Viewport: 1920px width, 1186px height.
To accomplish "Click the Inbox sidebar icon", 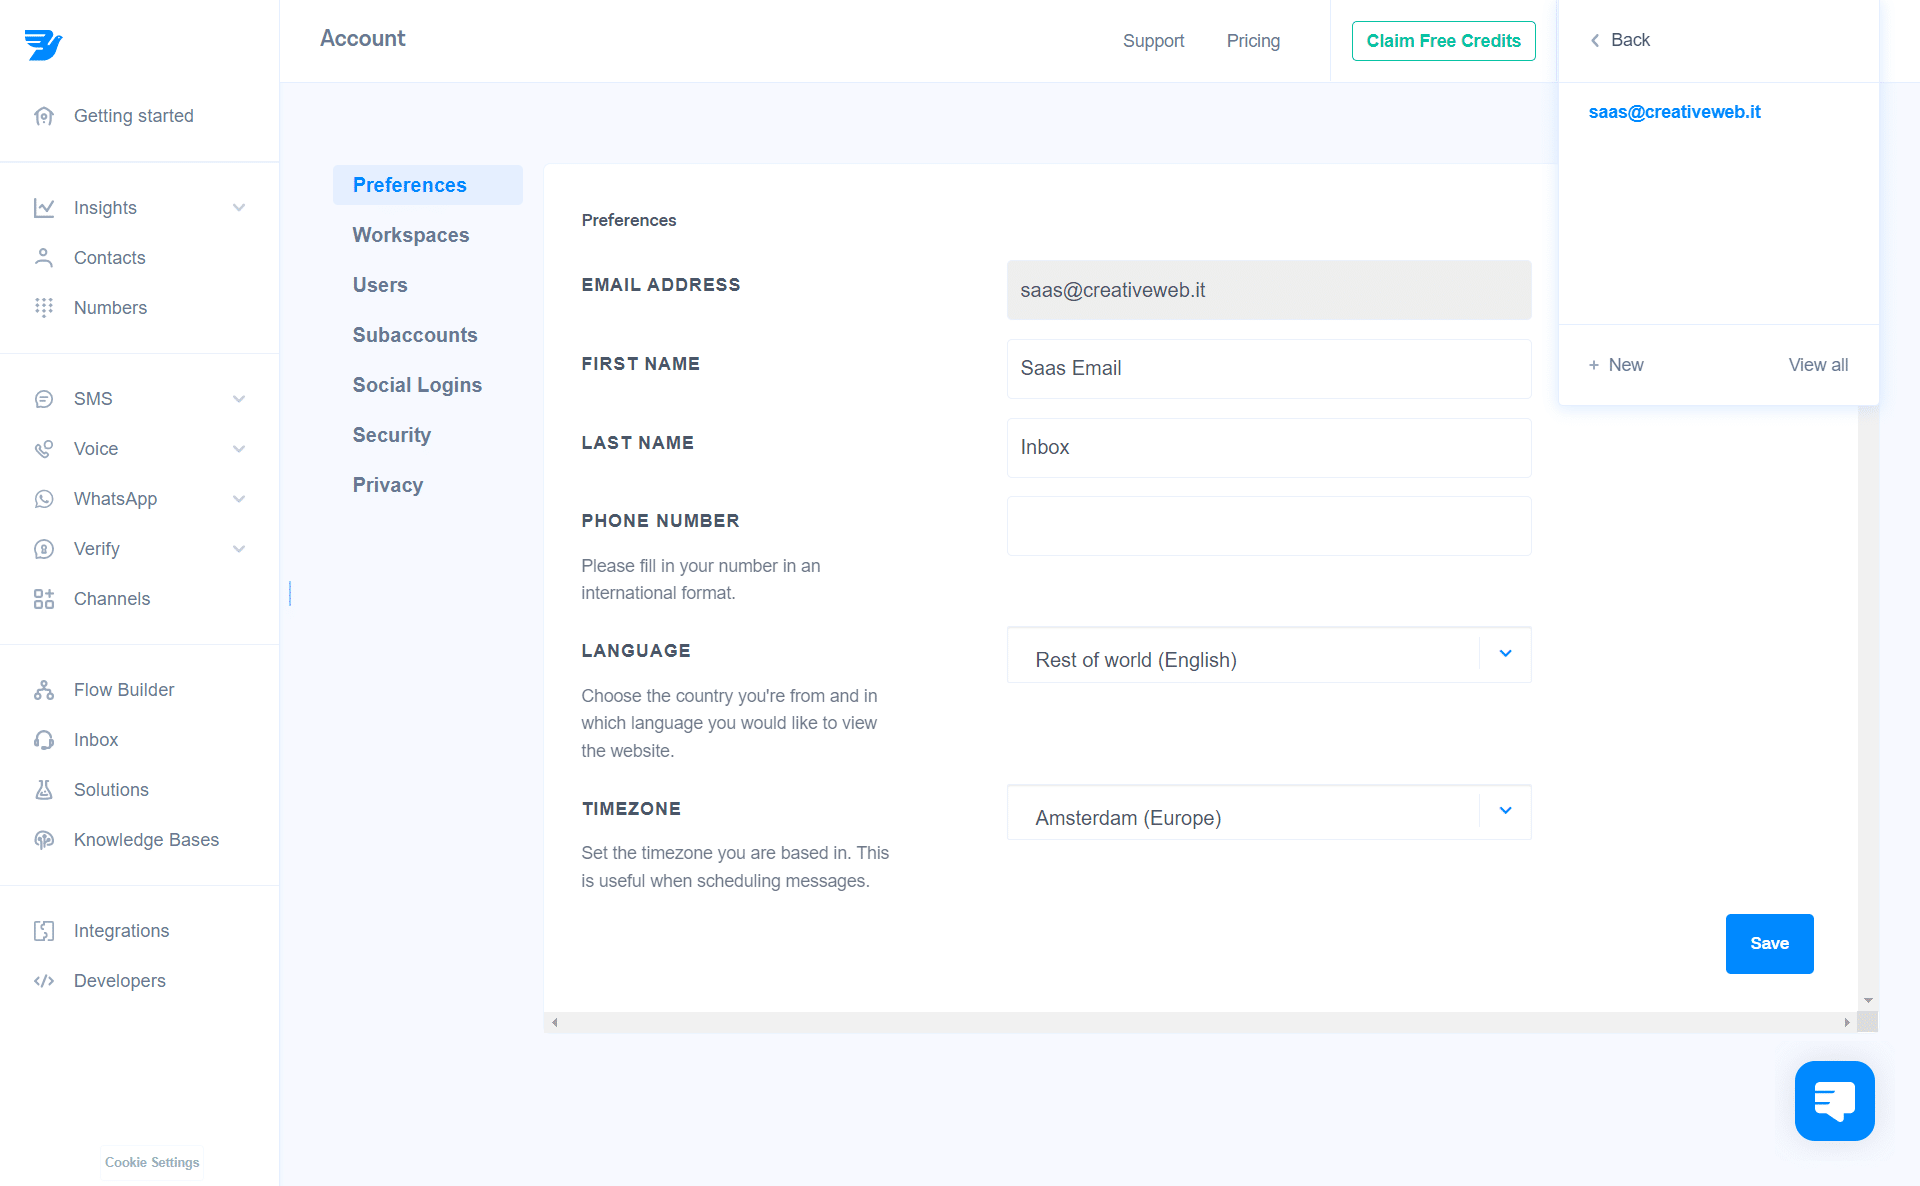I will point(44,739).
